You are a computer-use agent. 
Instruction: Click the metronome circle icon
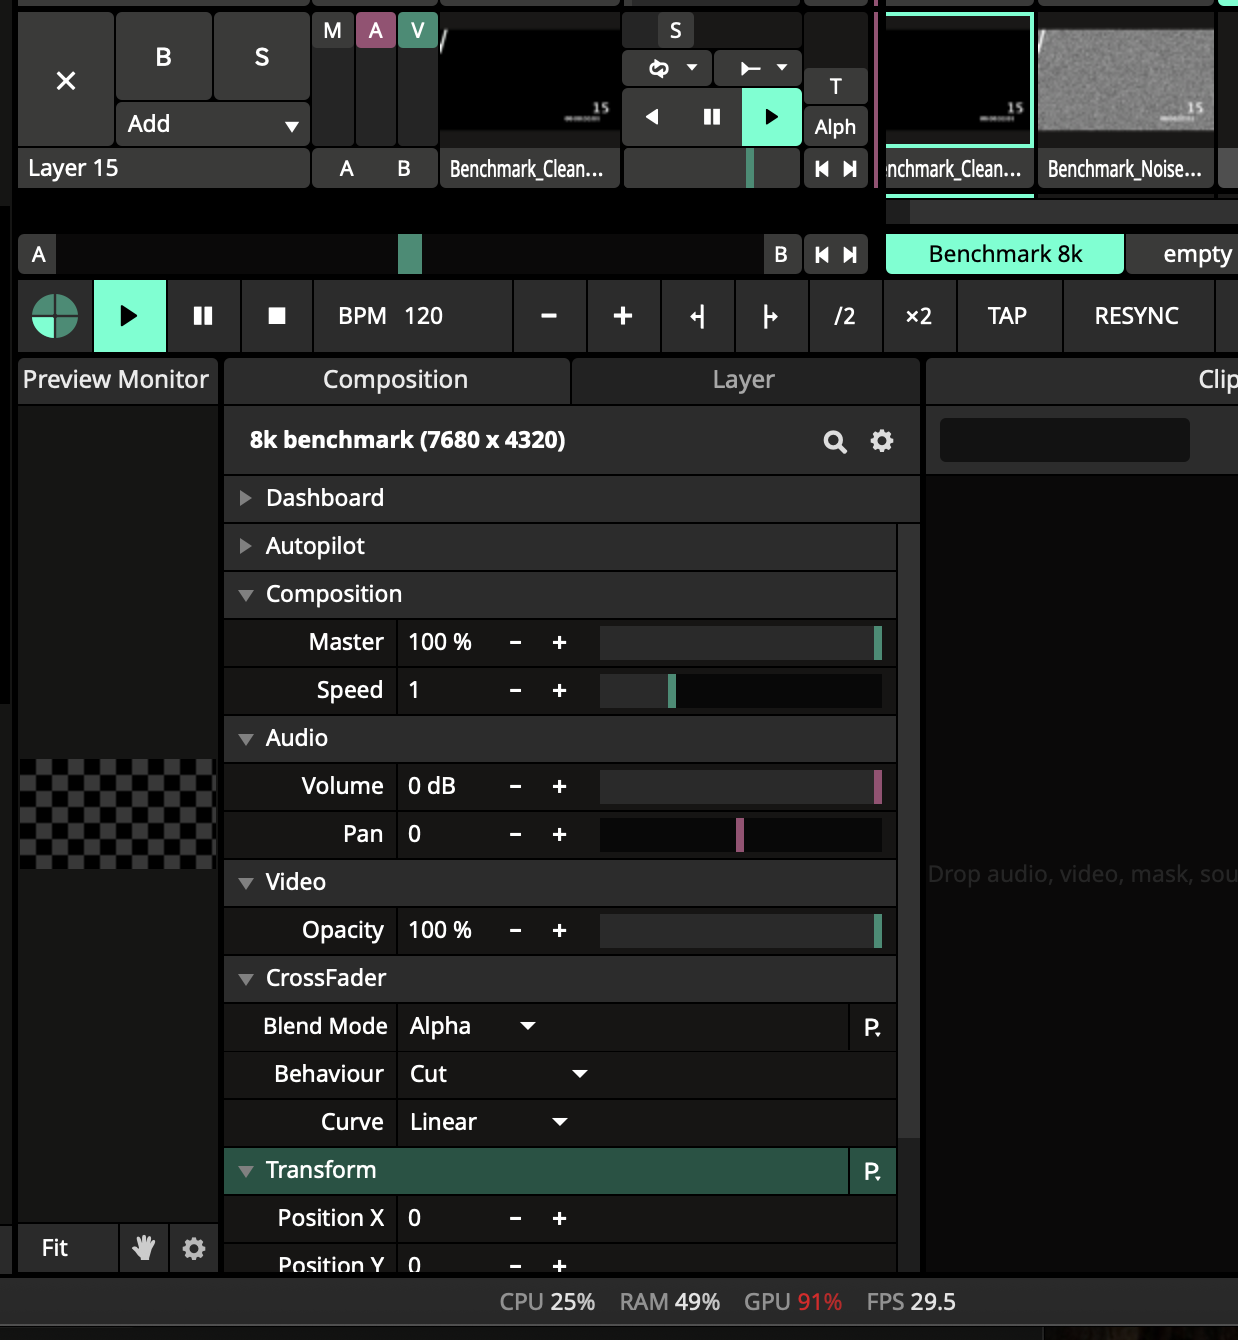point(55,316)
